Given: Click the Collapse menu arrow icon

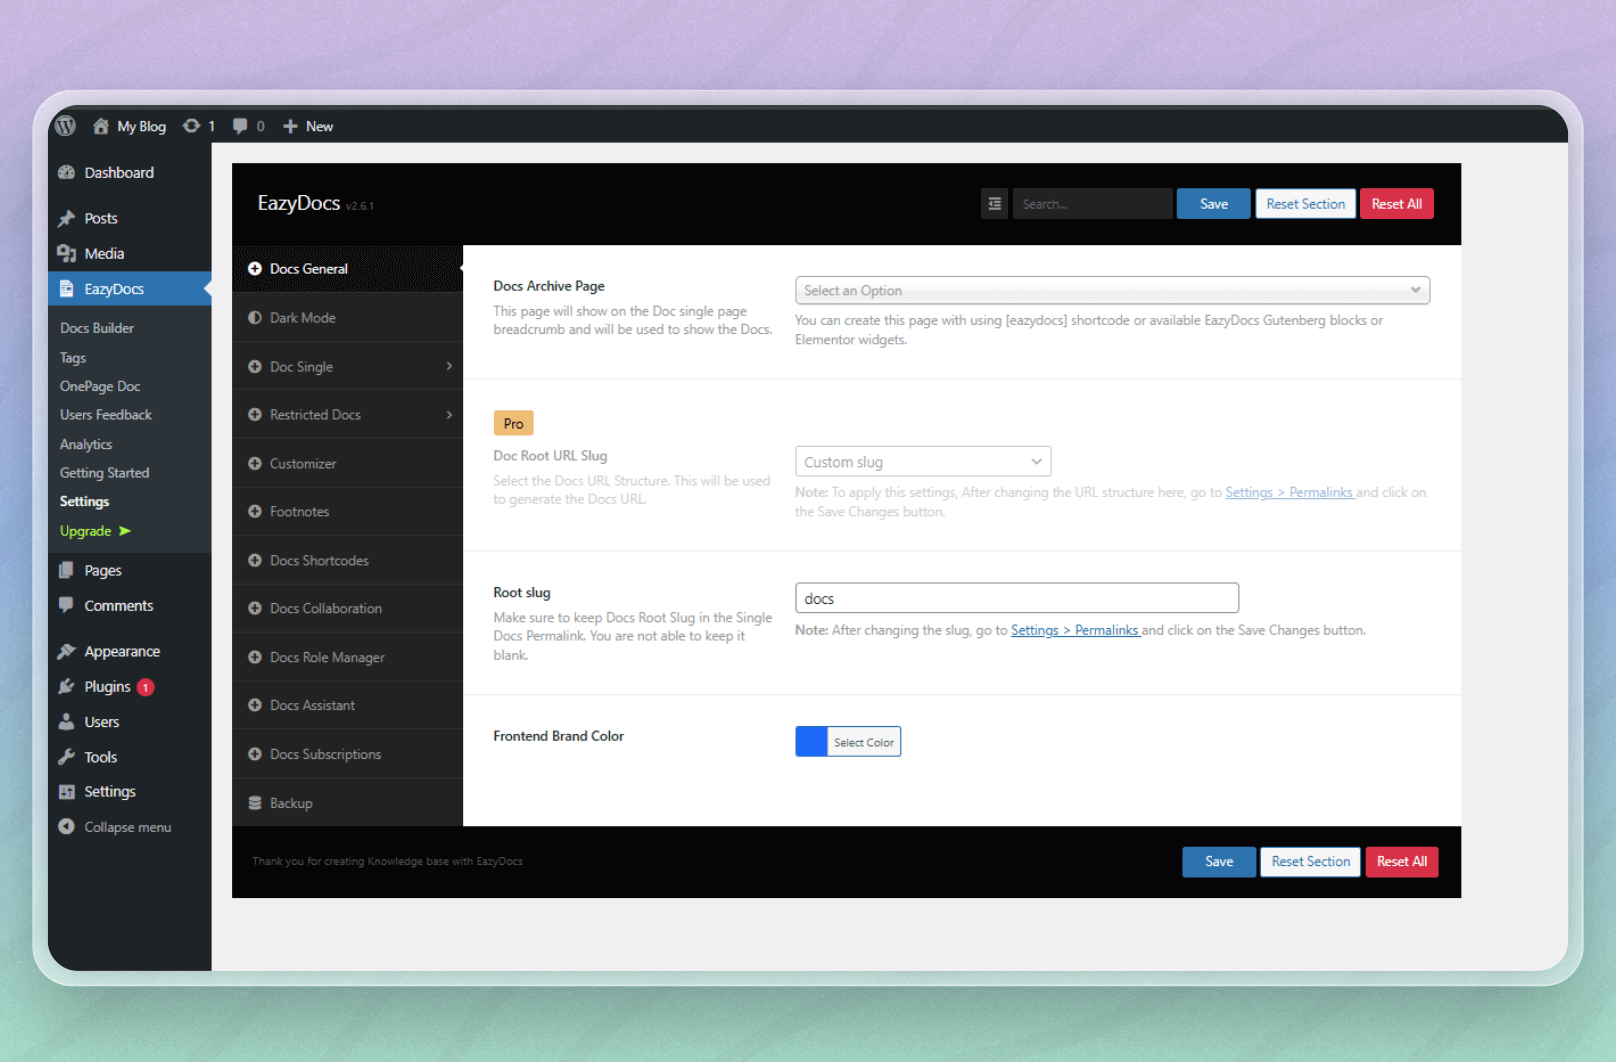Looking at the screenshot, I should click(67, 827).
